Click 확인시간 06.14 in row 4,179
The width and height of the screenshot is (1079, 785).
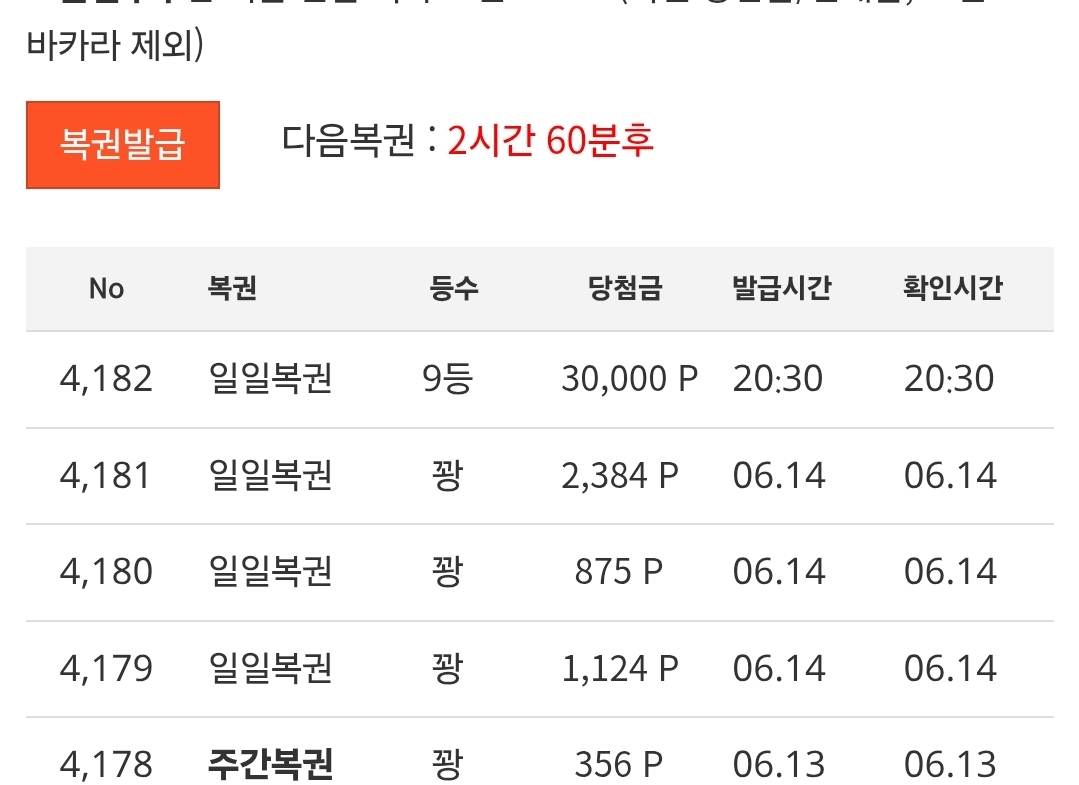click(x=950, y=668)
